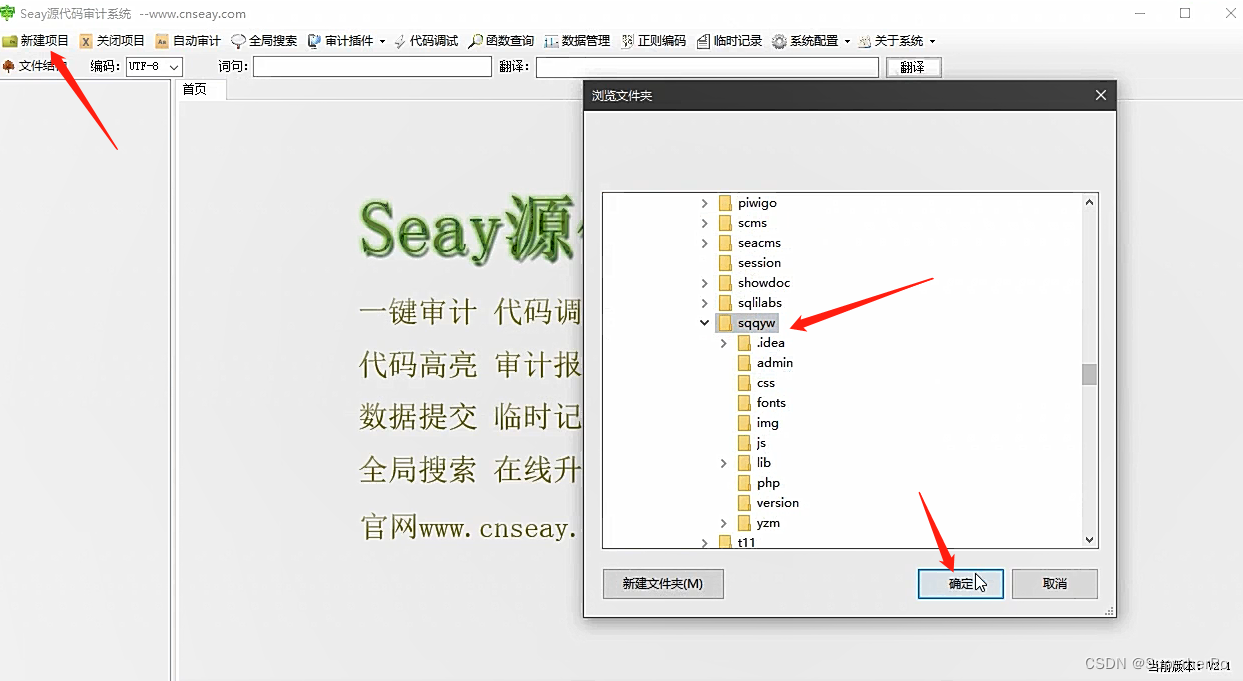Click the 关闭项目 close project toolbar button
The height and width of the screenshot is (681, 1243).
pos(112,41)
